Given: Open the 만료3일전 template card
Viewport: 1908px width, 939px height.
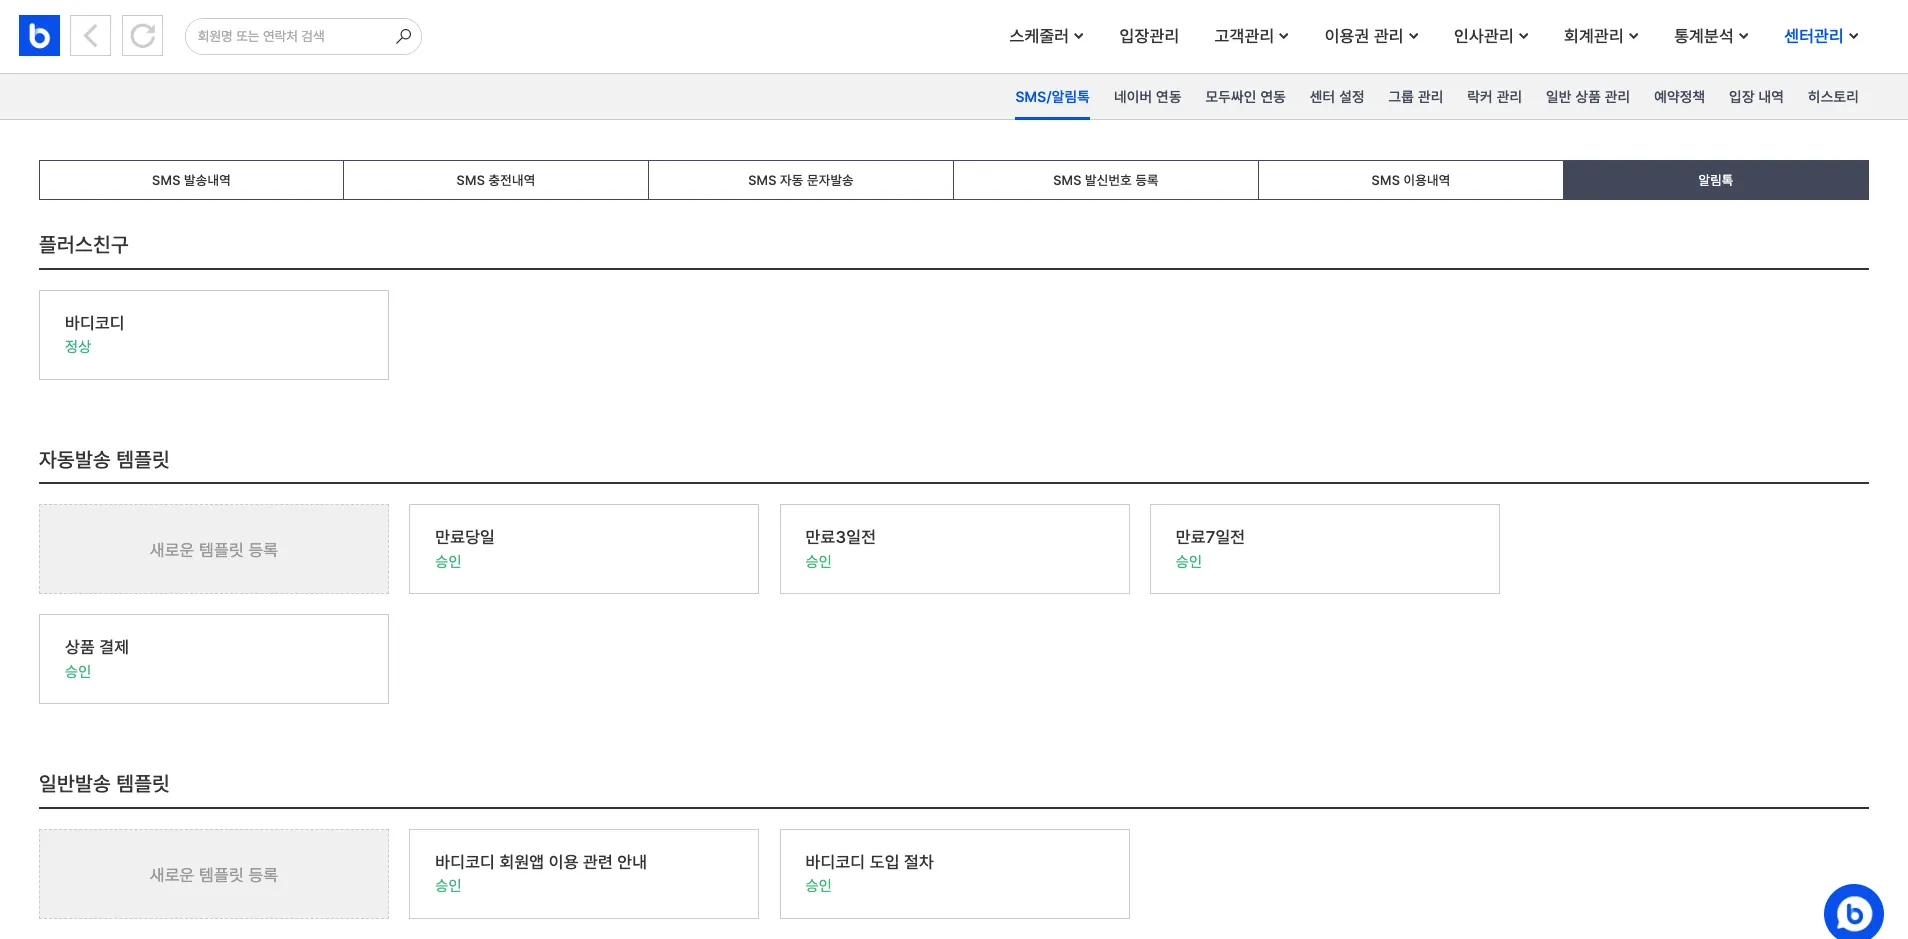Looking at the screenshot, I should [954, 549].
